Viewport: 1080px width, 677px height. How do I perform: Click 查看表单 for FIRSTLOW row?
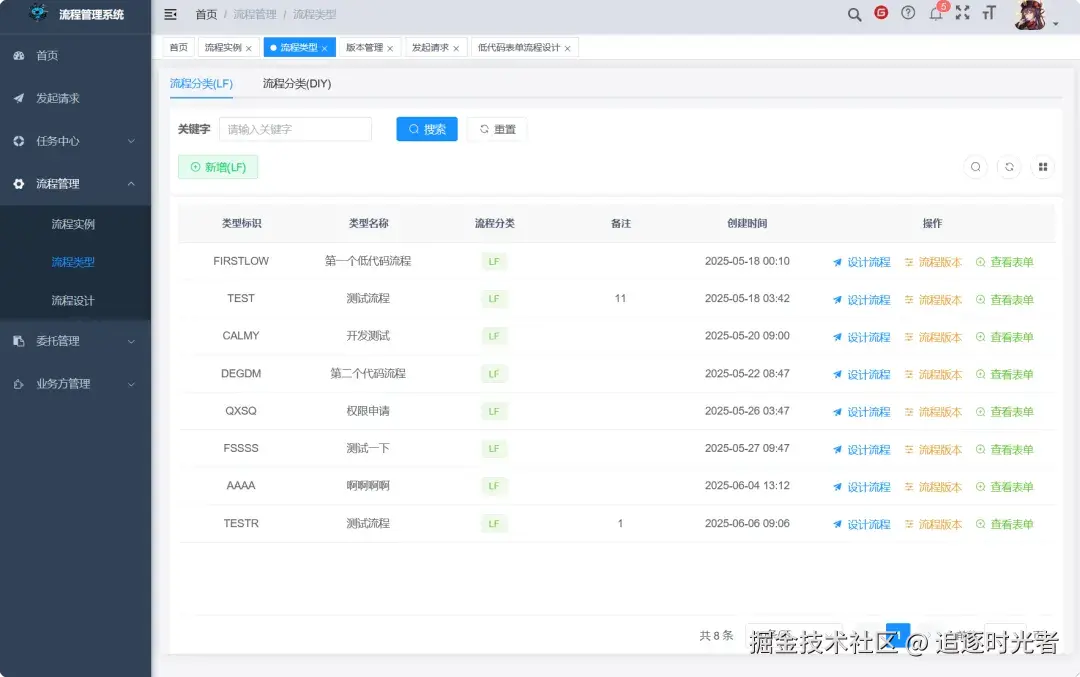click(1005, 262)
